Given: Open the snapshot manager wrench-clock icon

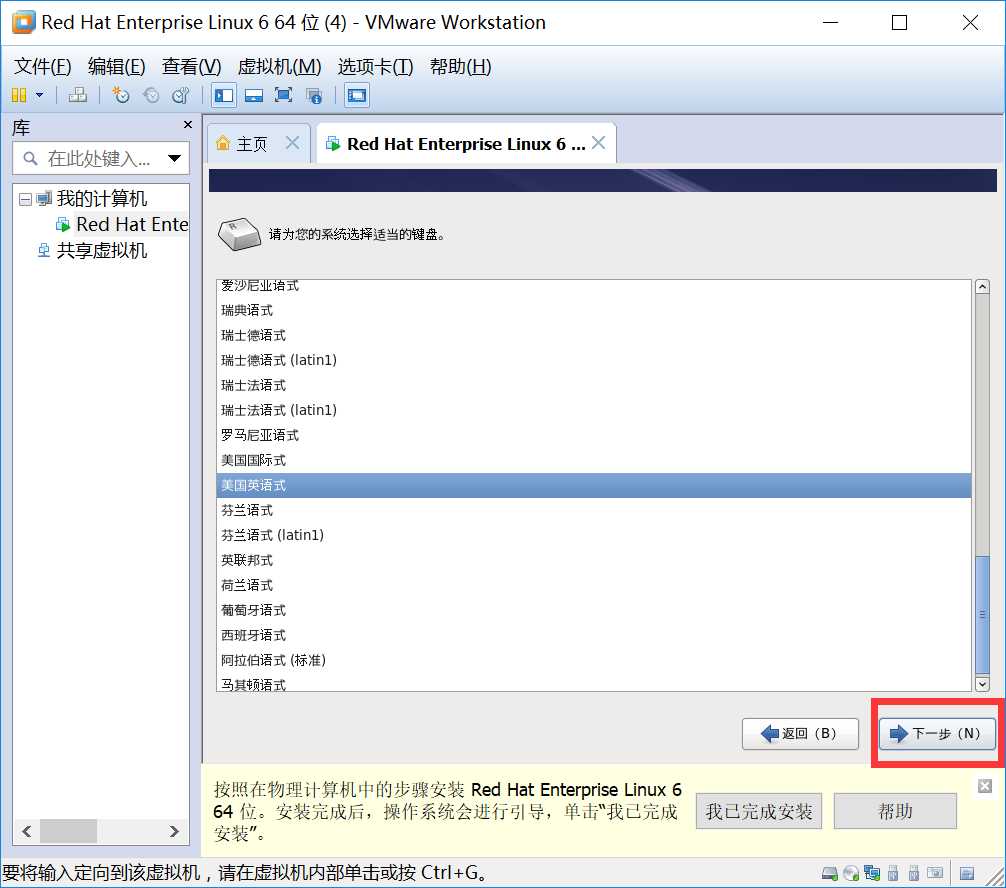Looking at the screenshot, I should tap(181, 96).
